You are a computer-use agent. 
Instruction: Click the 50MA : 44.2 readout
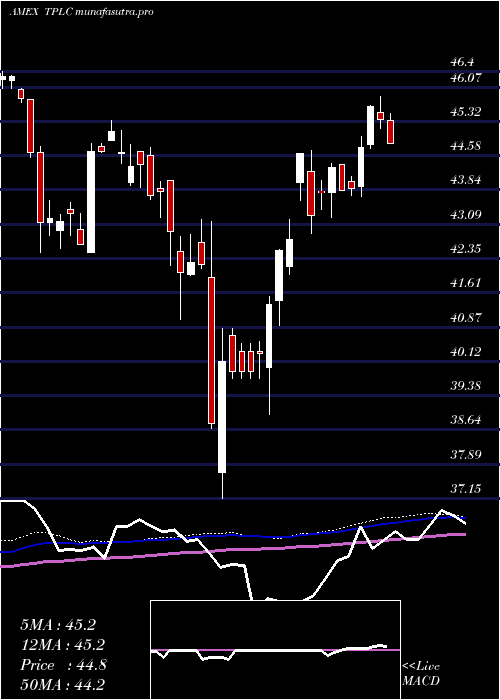pos(62,684)
